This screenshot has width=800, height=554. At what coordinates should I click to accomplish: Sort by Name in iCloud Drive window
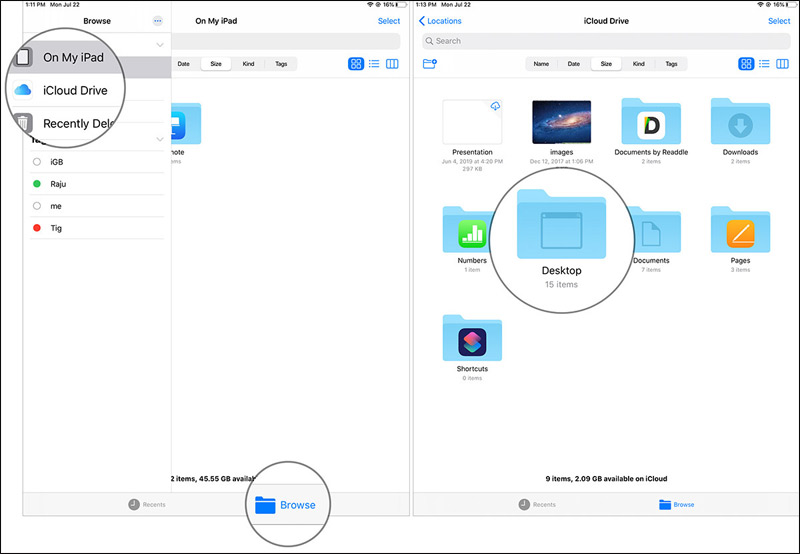(x=541, y=64)
